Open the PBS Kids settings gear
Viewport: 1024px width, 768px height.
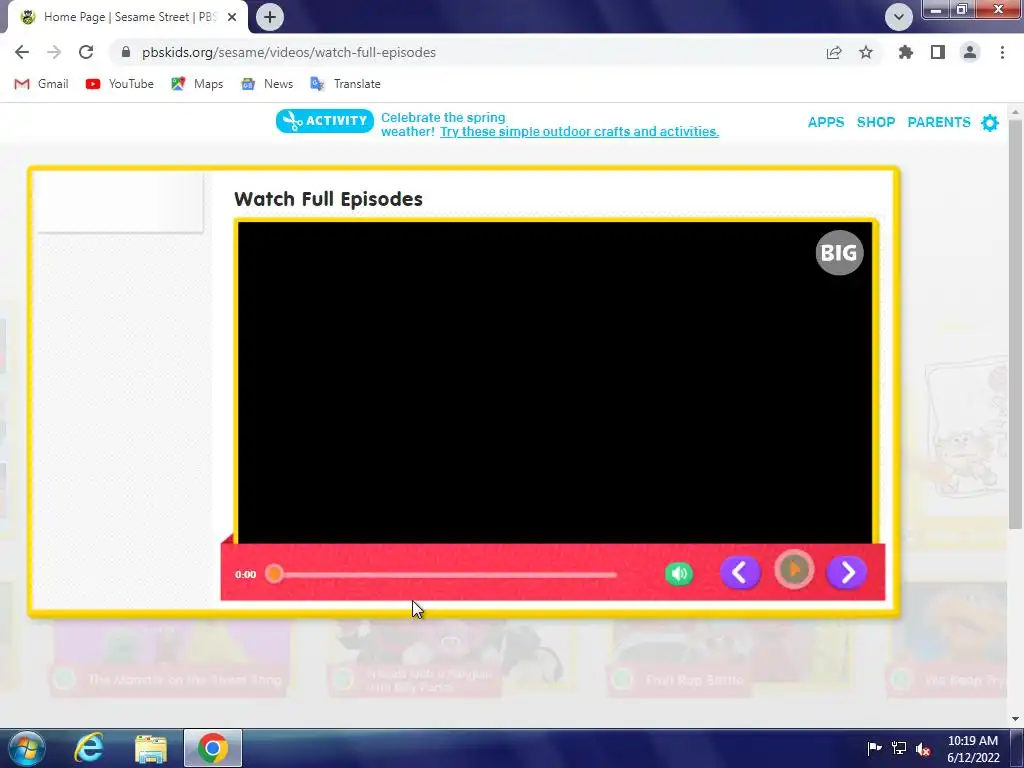pos(990,123)
